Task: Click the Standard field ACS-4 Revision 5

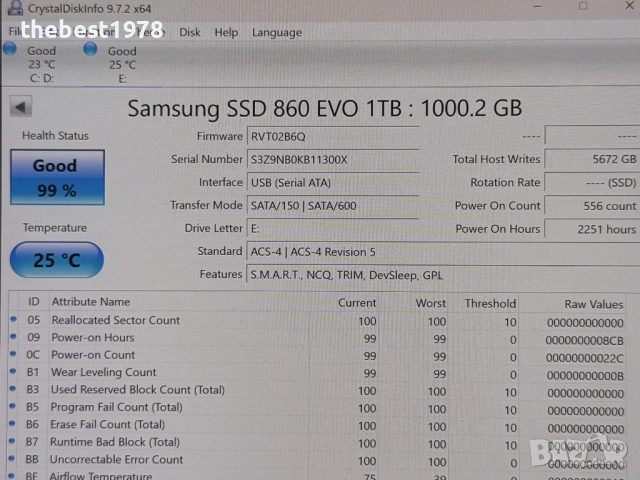Action: click(x=443, y=252)
